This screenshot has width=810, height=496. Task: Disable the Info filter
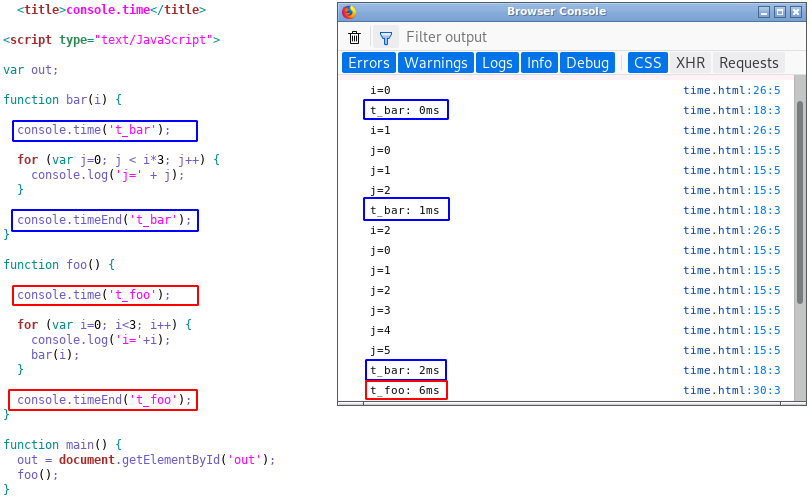coord(539,63)
